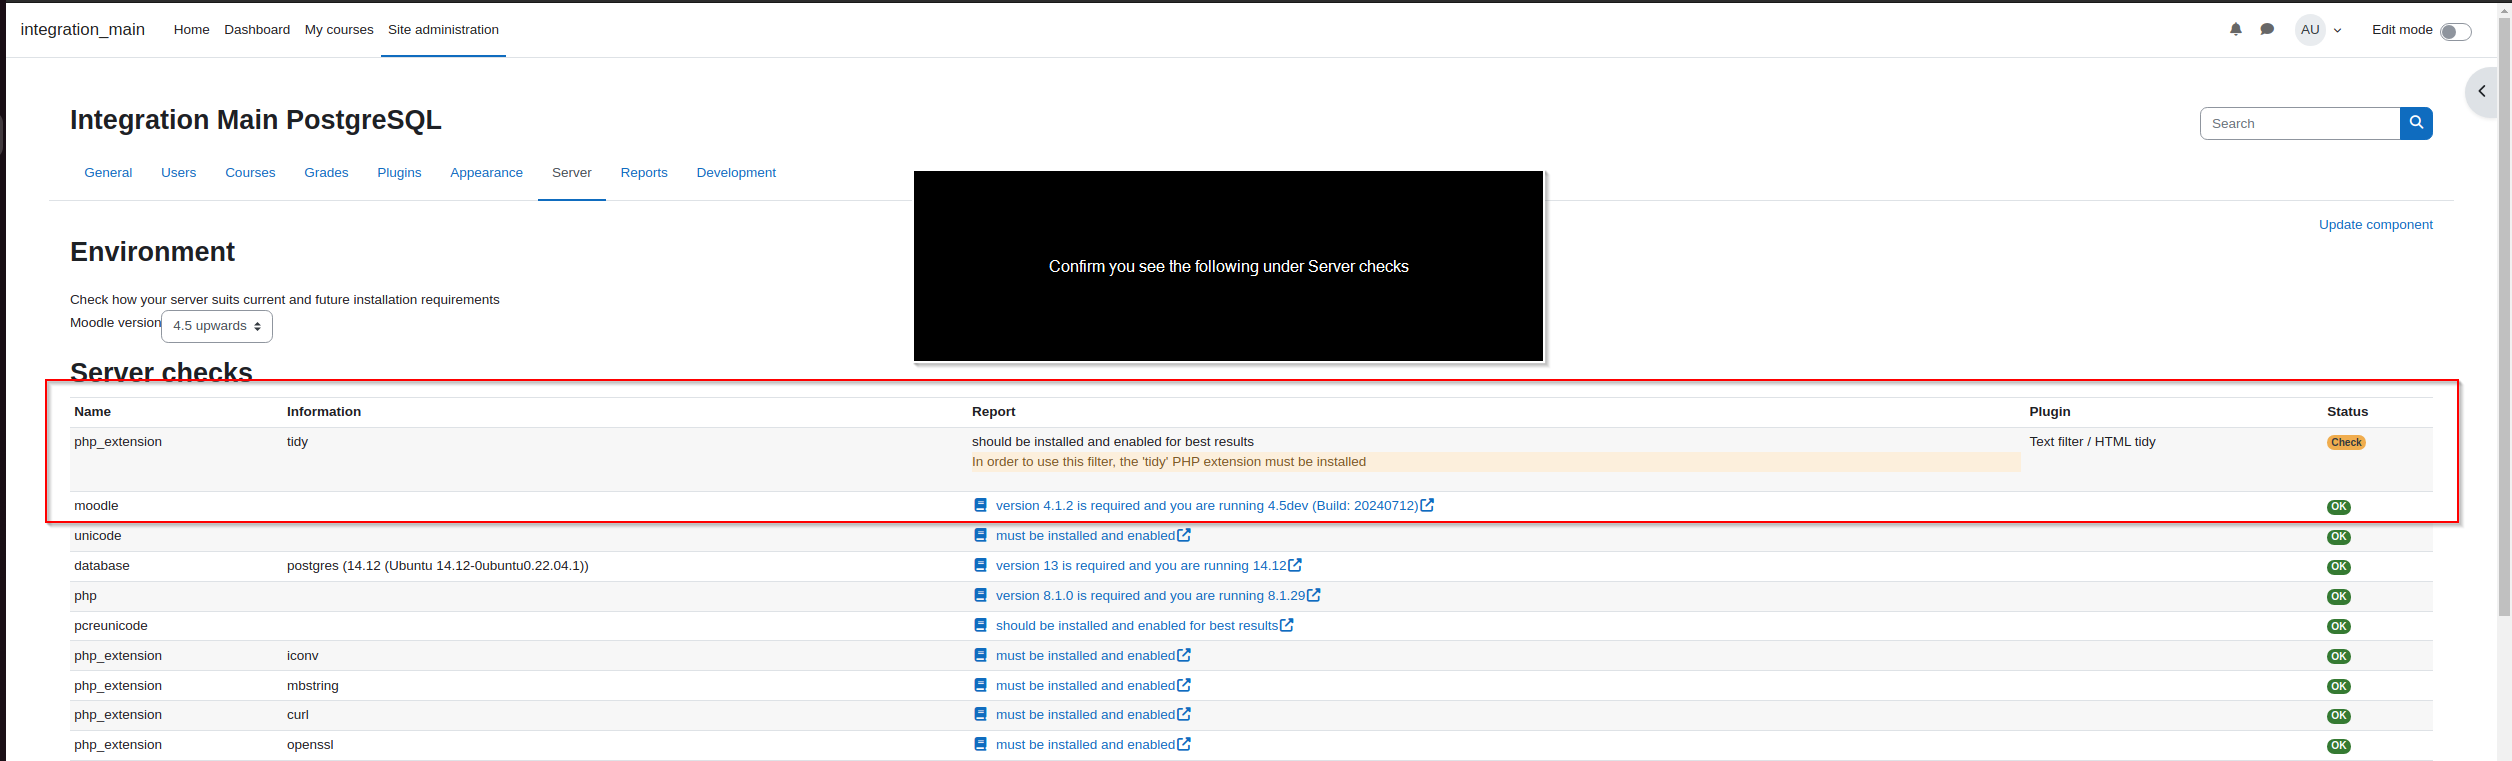
Task: Switch to the General admin tab
Action: [108, 173]
